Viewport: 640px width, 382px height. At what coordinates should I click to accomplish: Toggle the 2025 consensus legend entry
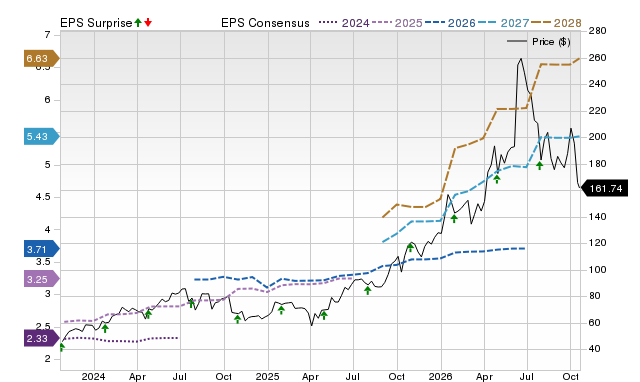[397, 23]
